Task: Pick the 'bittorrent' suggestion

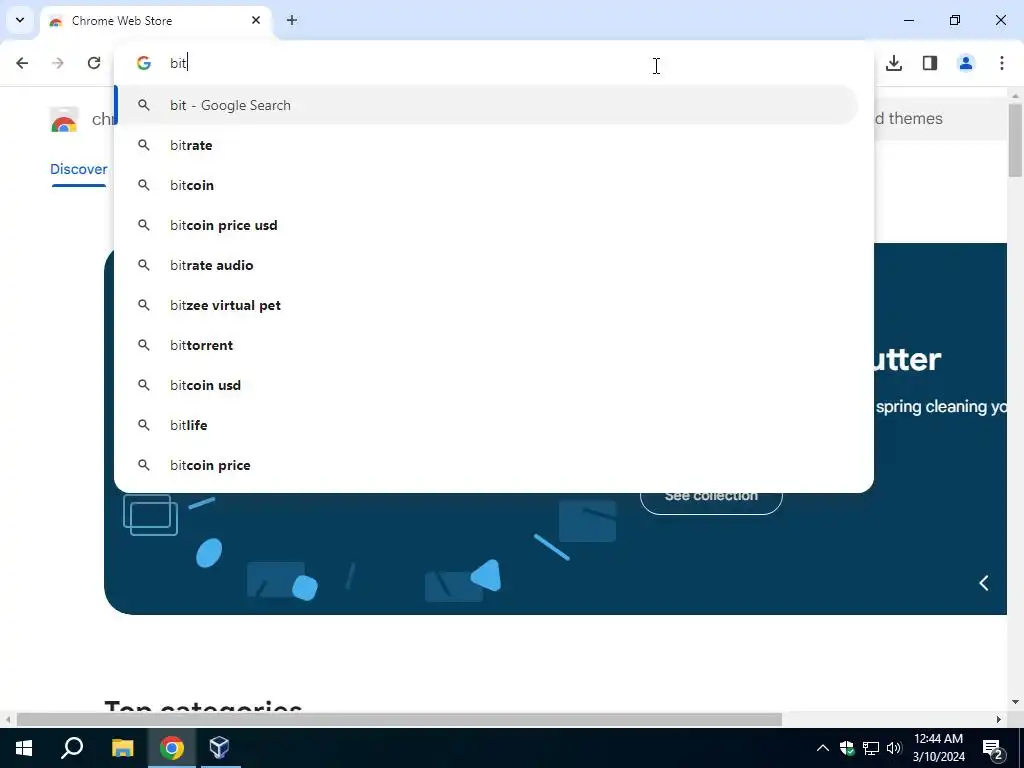Action: [487, 345]
